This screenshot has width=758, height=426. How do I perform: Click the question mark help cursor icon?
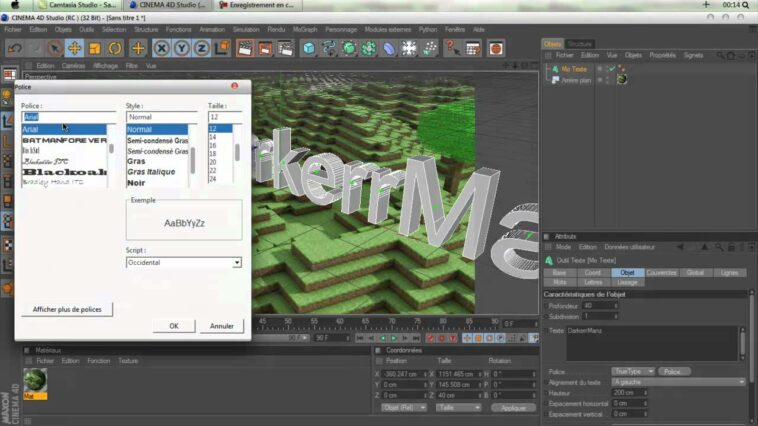coord(452,48)
